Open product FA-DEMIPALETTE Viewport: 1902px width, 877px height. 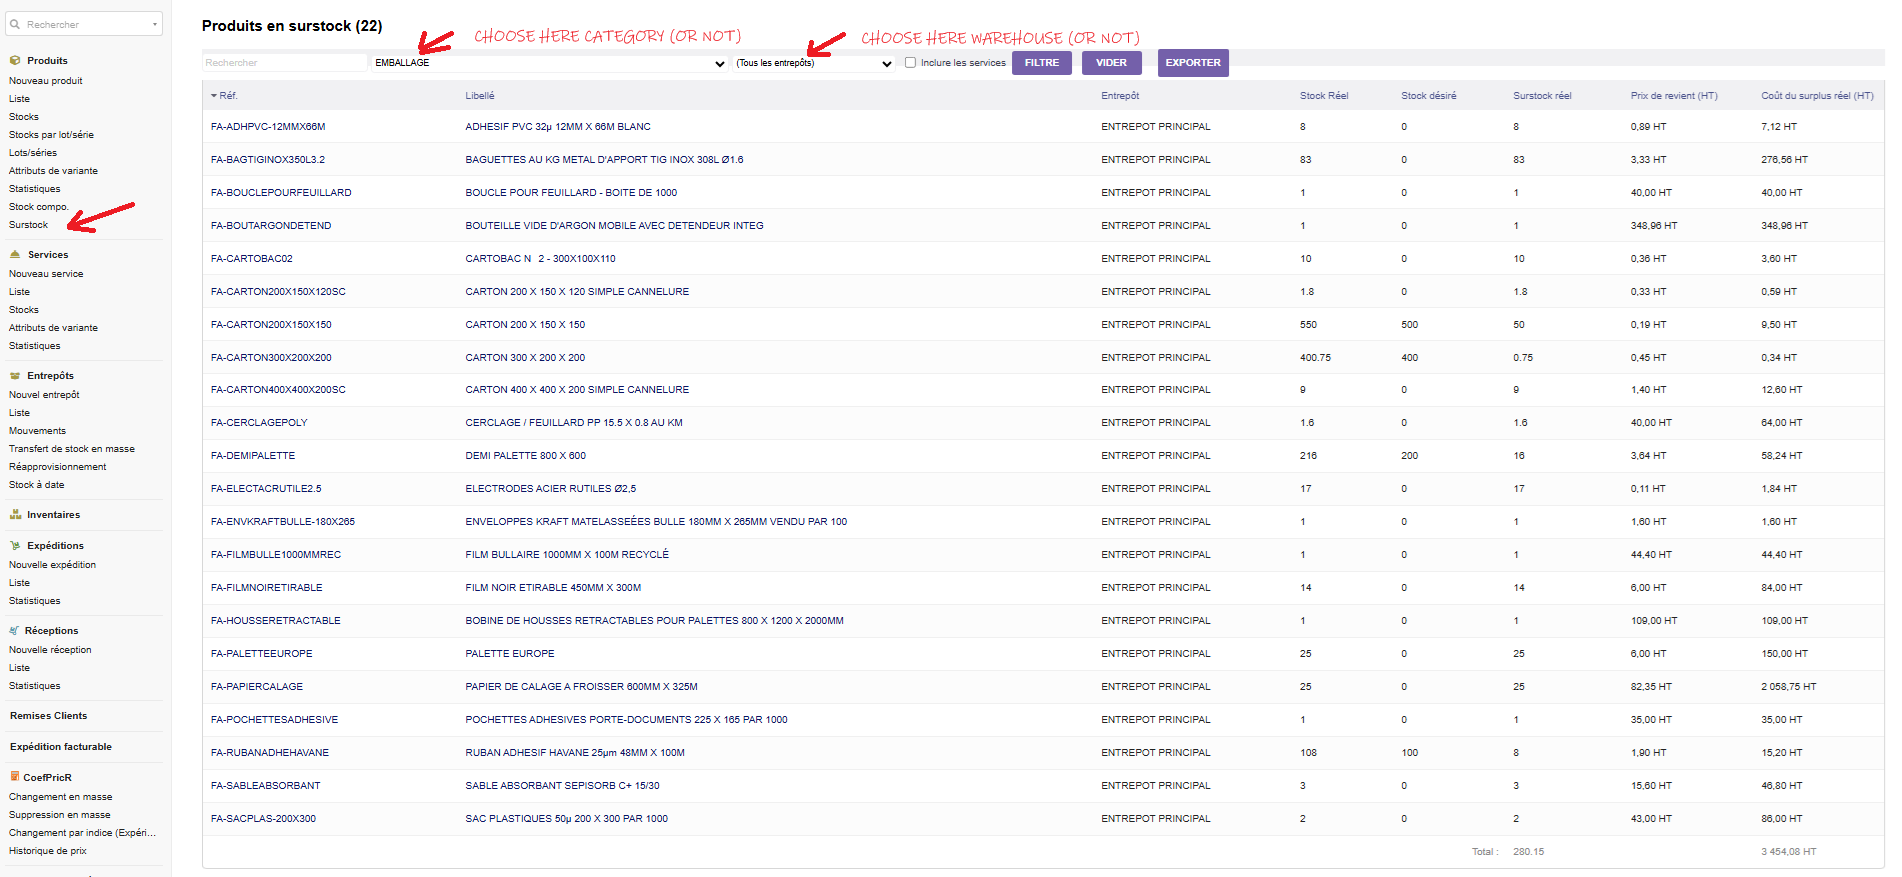pyautogui.click(x=253, y=456)
